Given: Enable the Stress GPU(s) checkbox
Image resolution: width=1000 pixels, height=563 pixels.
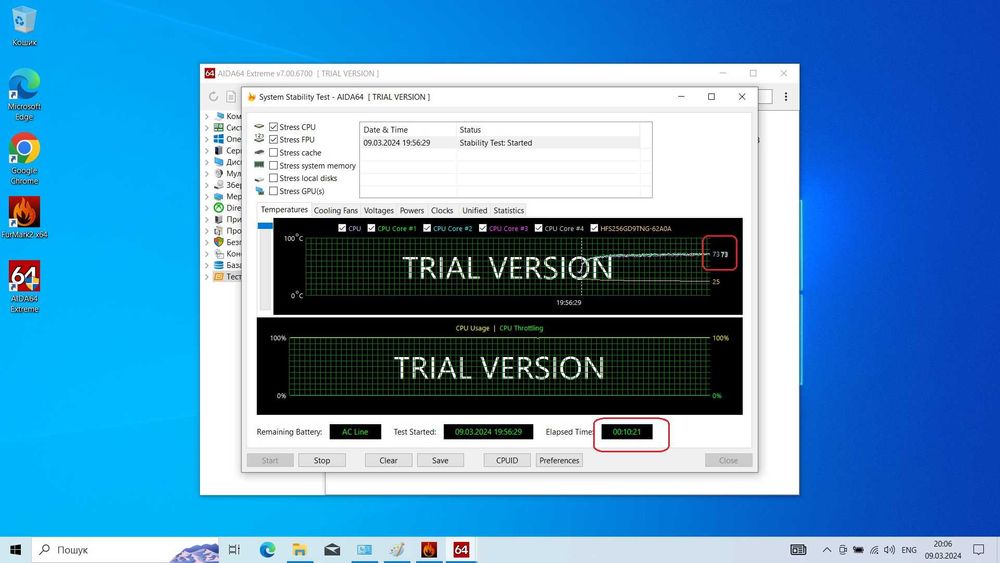Looking at the screenshot, I should (273, 191).
